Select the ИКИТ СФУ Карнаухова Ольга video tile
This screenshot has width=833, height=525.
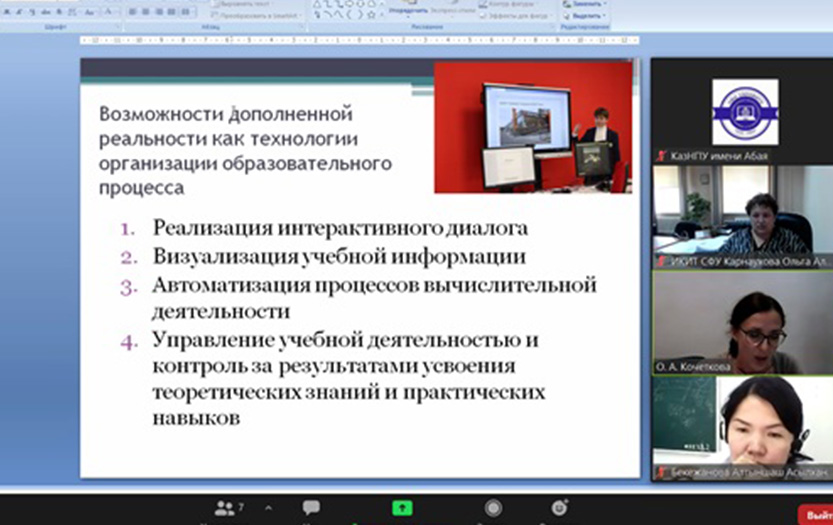pyautogui.click(x=741, y=216)
